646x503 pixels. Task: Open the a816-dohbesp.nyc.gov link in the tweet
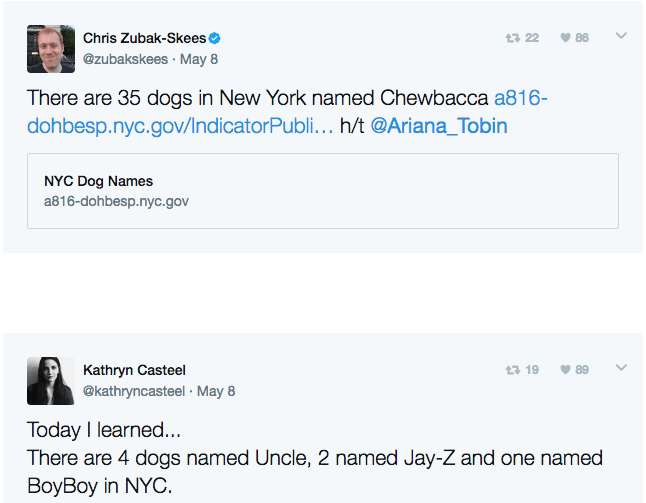pyautogui.click(x=287, y=112)
